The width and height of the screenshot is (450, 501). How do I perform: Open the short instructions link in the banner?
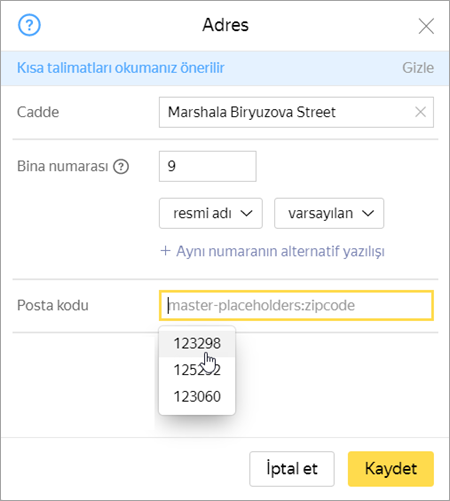pyautogui.click(x=121, y=68)
